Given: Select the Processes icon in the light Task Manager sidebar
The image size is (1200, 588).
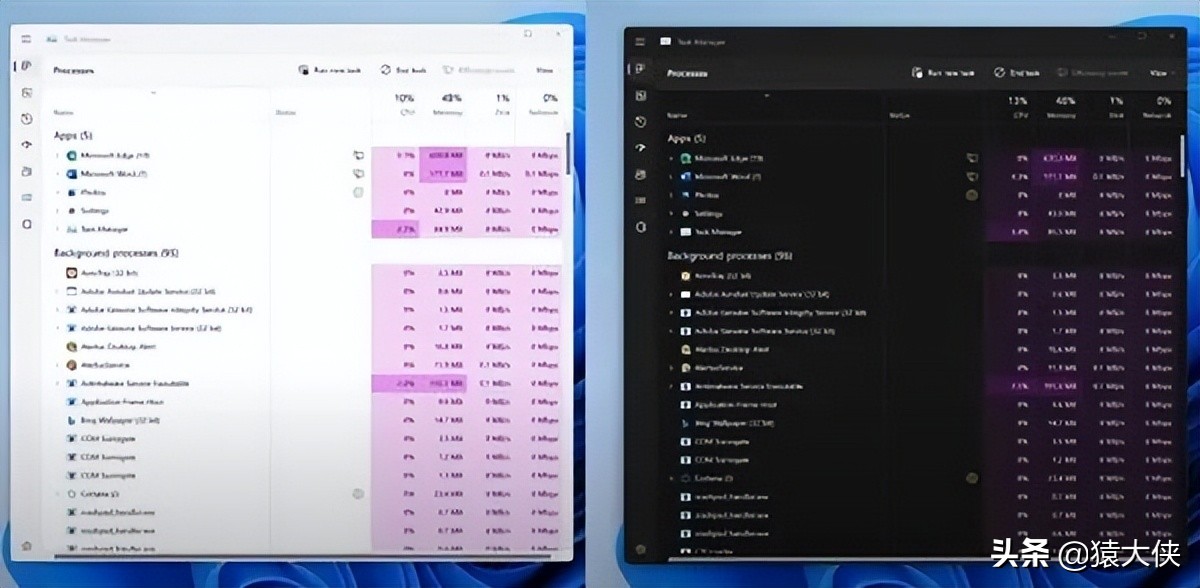Looking at the screenshot, I should [x=26, y=66].
